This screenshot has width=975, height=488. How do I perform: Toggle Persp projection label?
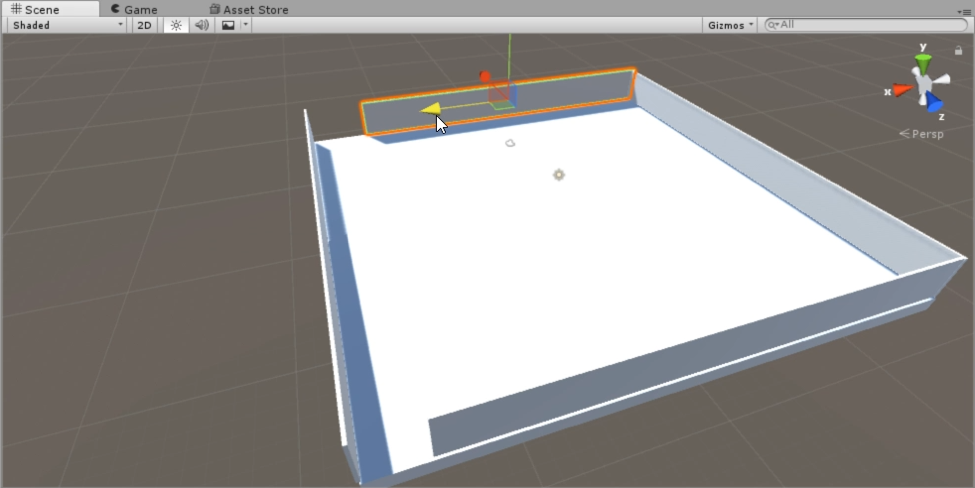coord(922,134)
